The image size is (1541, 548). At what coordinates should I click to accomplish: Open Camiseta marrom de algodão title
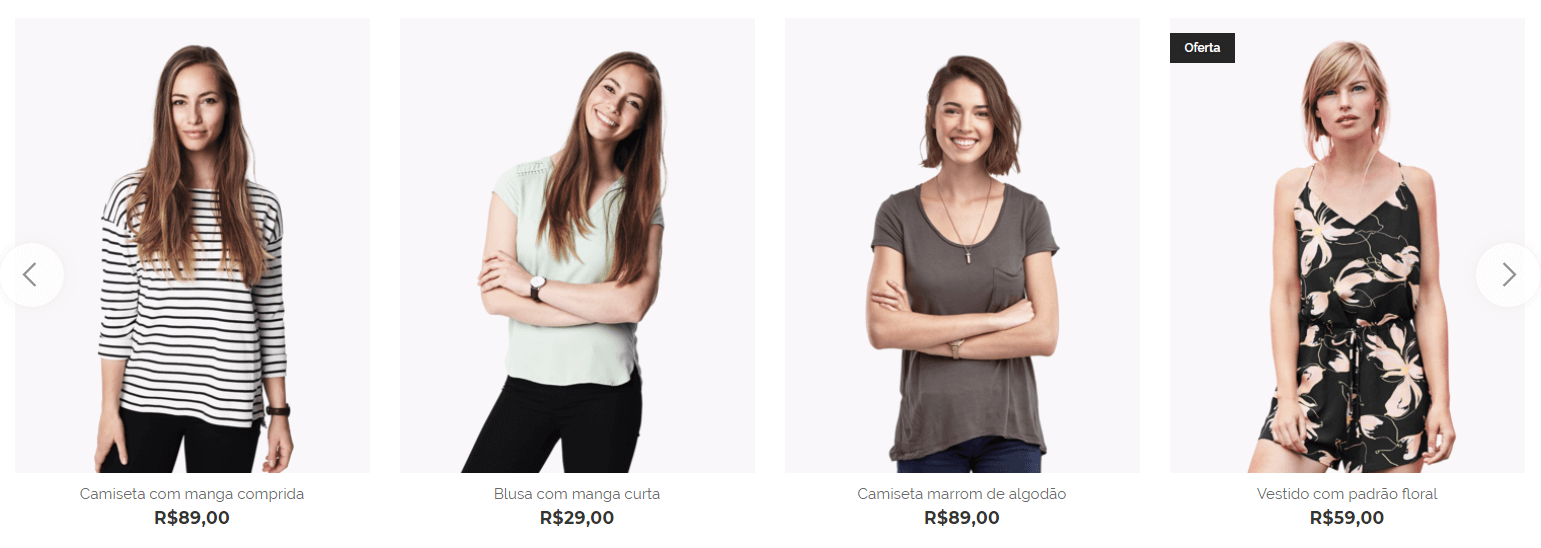point(962,494)
